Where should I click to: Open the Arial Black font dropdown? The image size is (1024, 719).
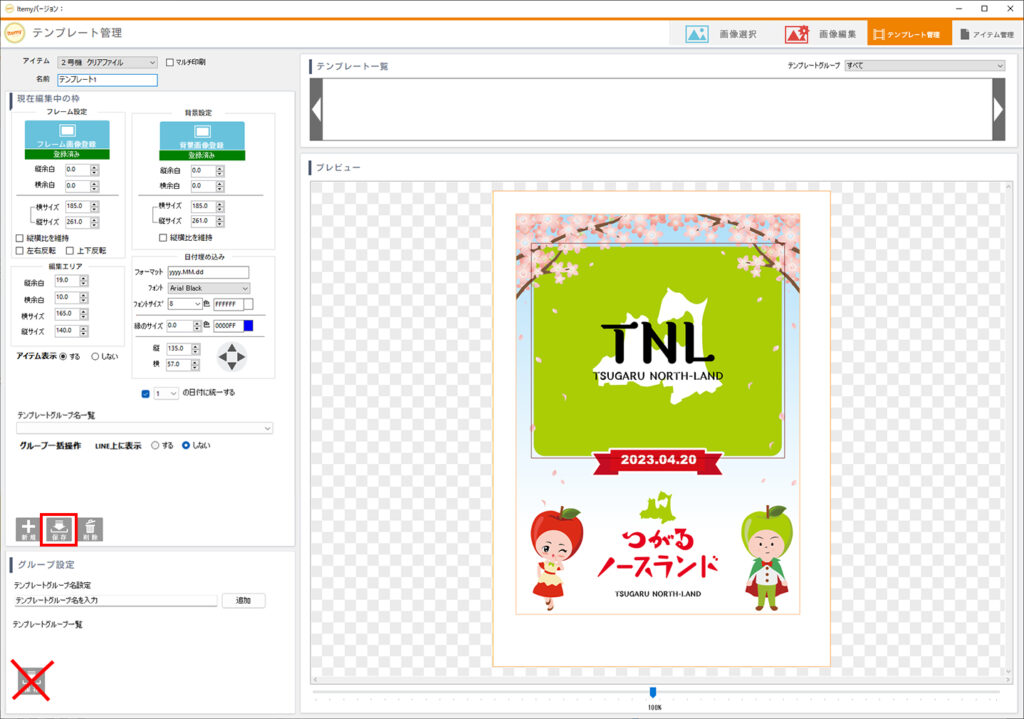208,288
